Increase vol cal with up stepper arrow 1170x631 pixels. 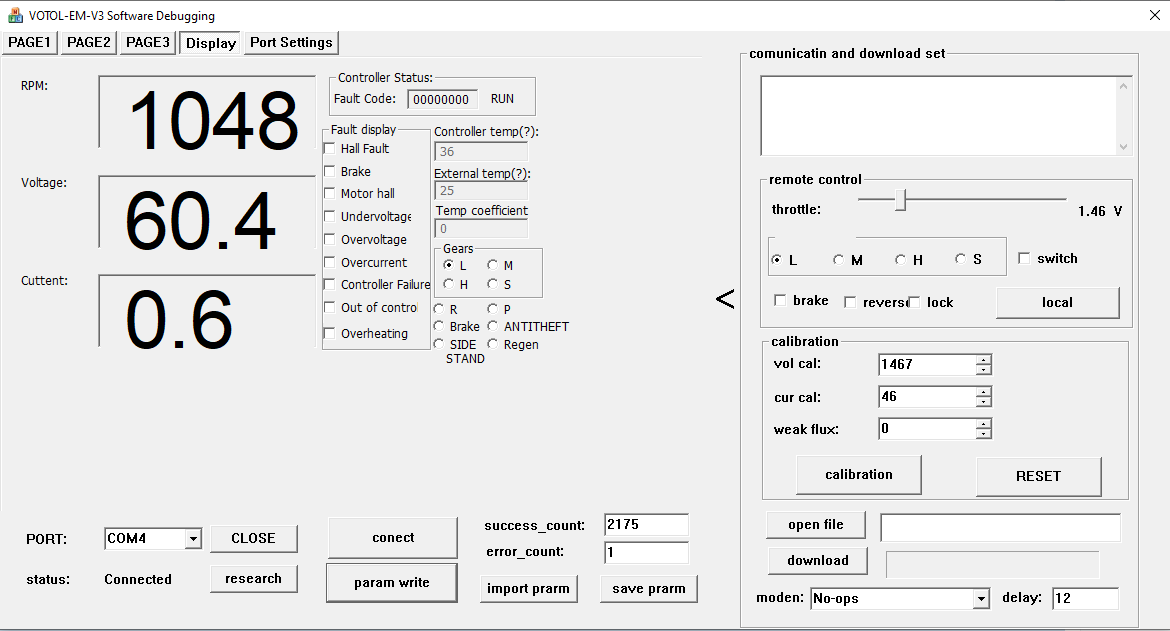pos(984,360)
